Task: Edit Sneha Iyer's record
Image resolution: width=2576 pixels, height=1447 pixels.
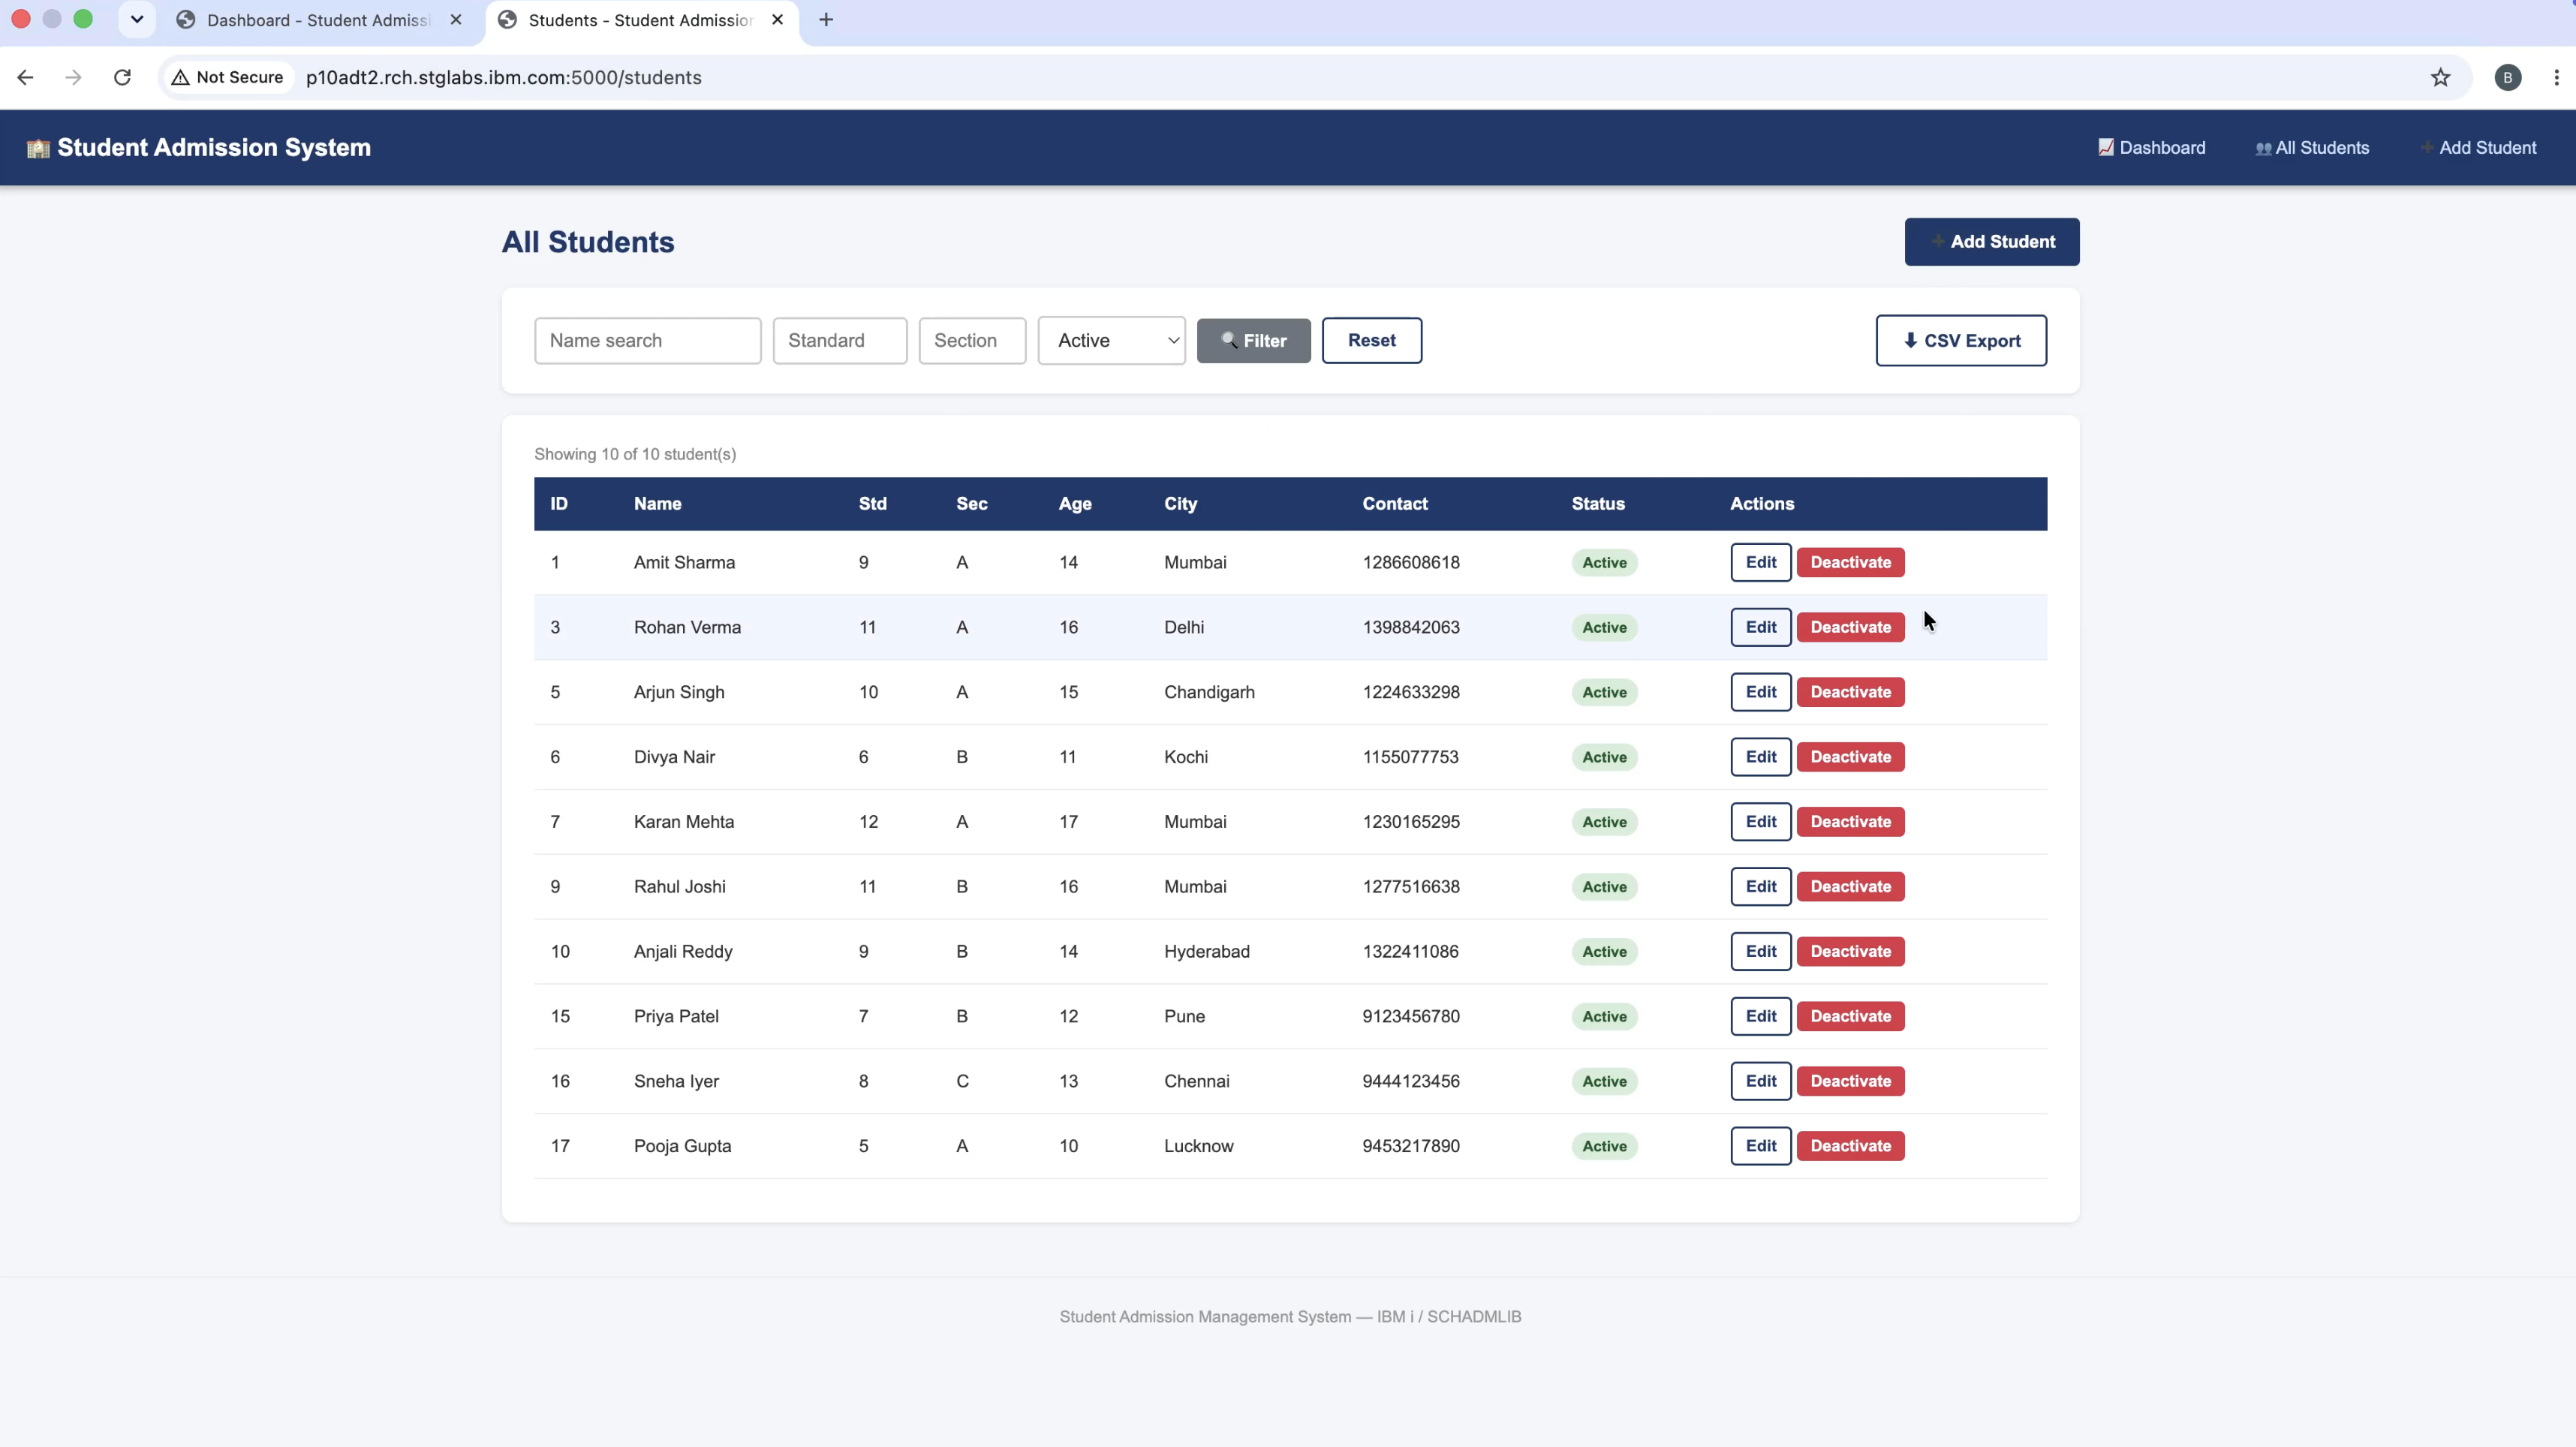Action: tap(1760, 1082)
